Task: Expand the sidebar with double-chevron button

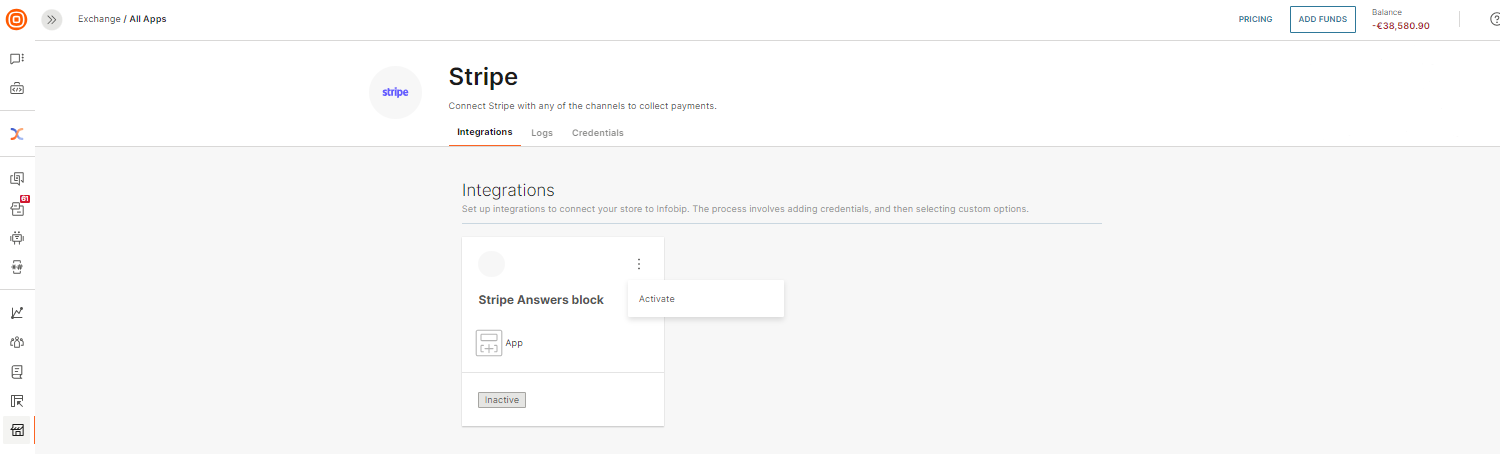Action: 52,19
